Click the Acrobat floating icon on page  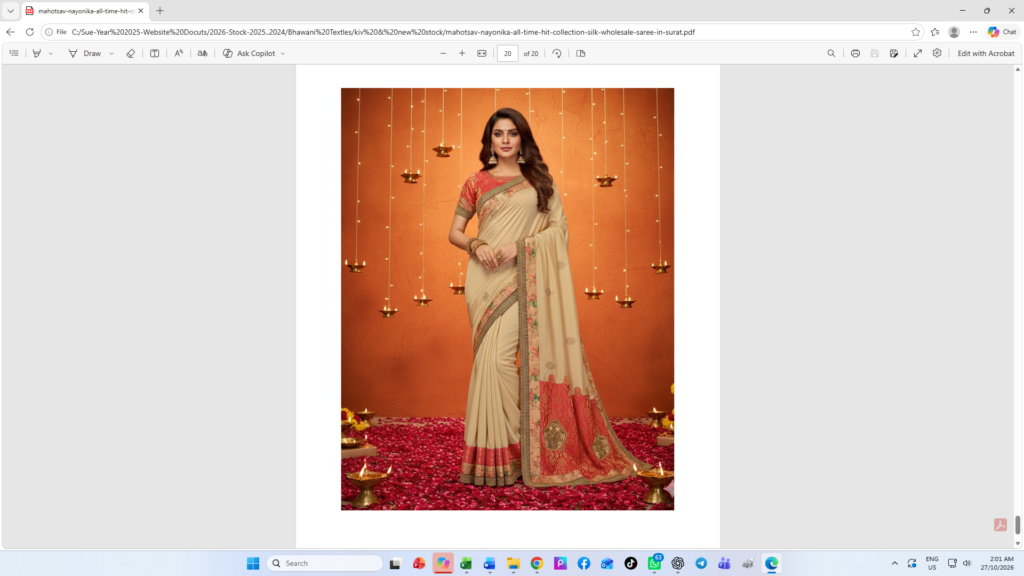pyautogui.click(x=1000, y=524)
